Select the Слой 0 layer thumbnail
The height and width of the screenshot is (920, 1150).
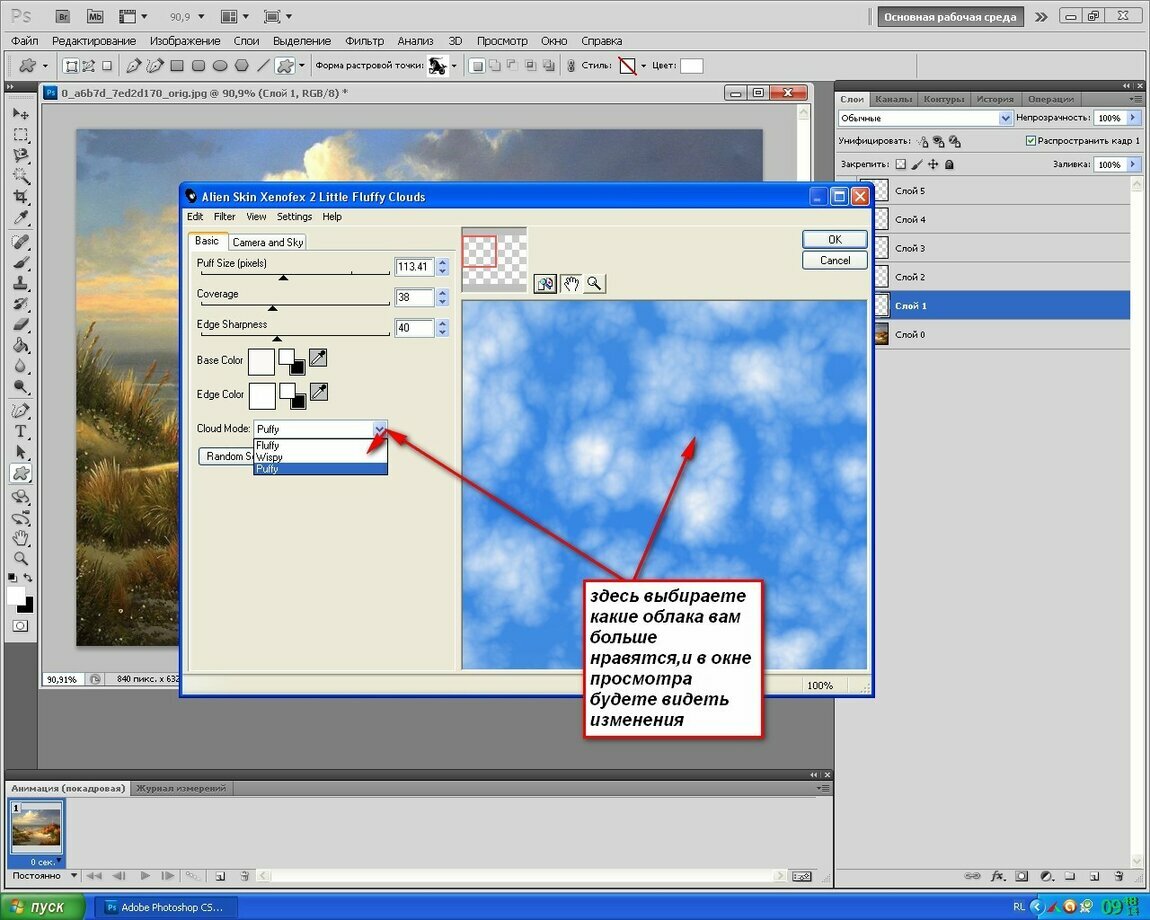coord(880,335)
